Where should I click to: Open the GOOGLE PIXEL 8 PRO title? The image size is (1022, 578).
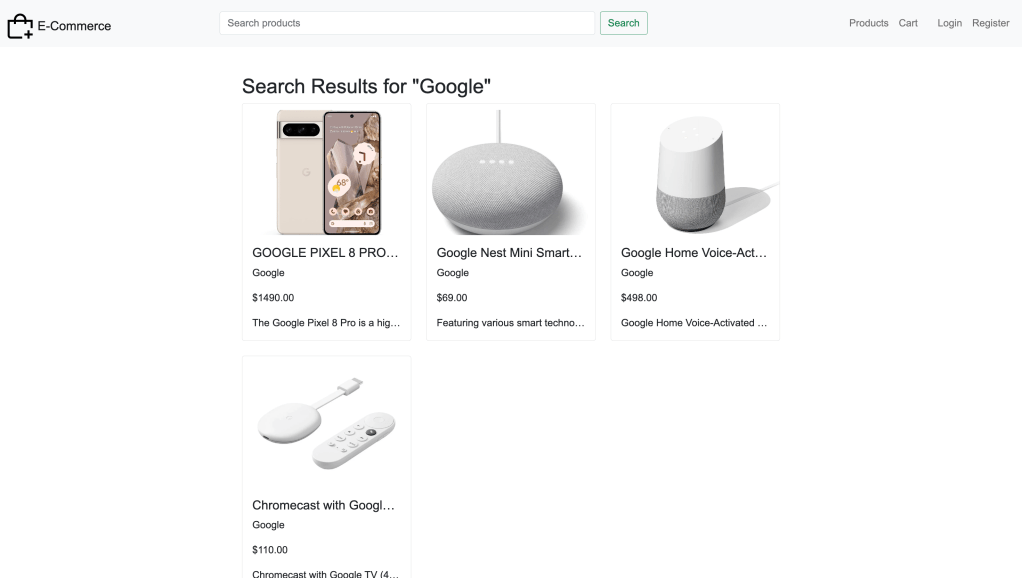325,253
